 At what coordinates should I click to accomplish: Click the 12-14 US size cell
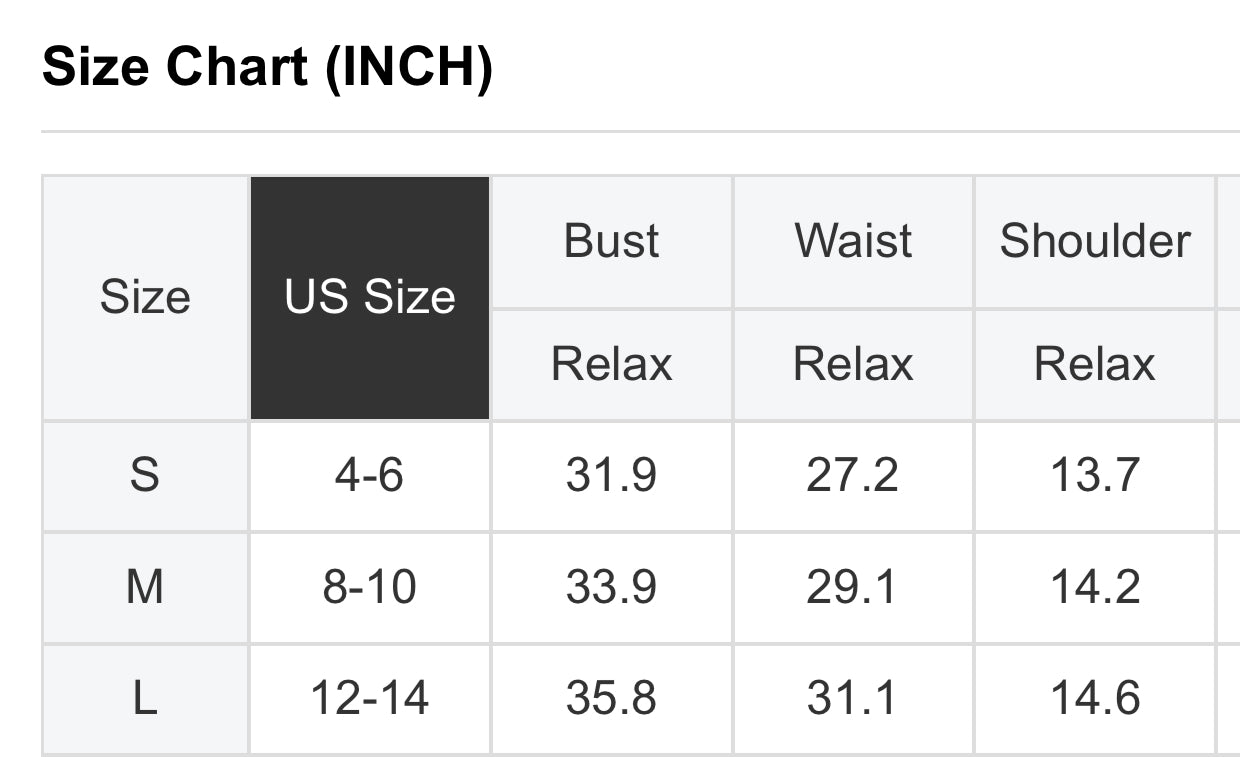coord(370,698)
